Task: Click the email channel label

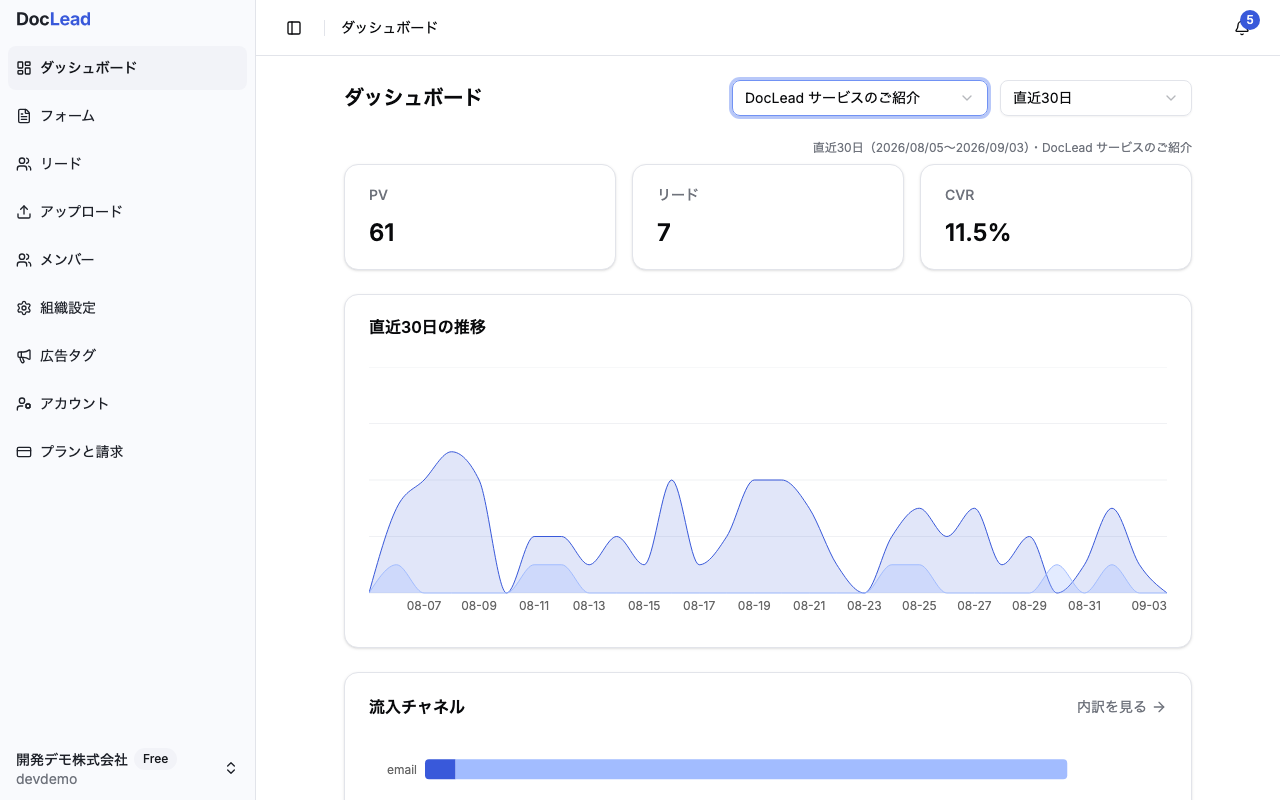Action: tap(402, 770)
